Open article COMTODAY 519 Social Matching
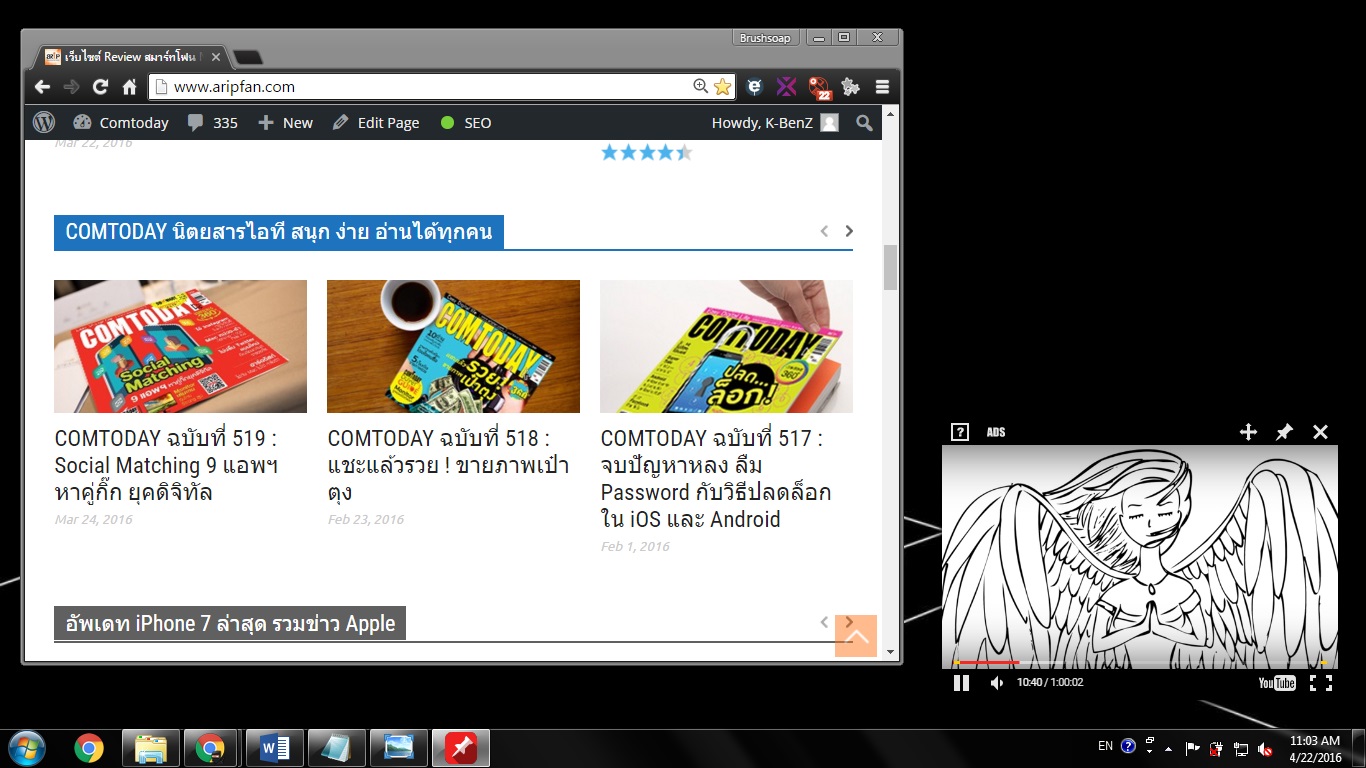This screenshot has height=768, width=1366. (x=167, y=465)
